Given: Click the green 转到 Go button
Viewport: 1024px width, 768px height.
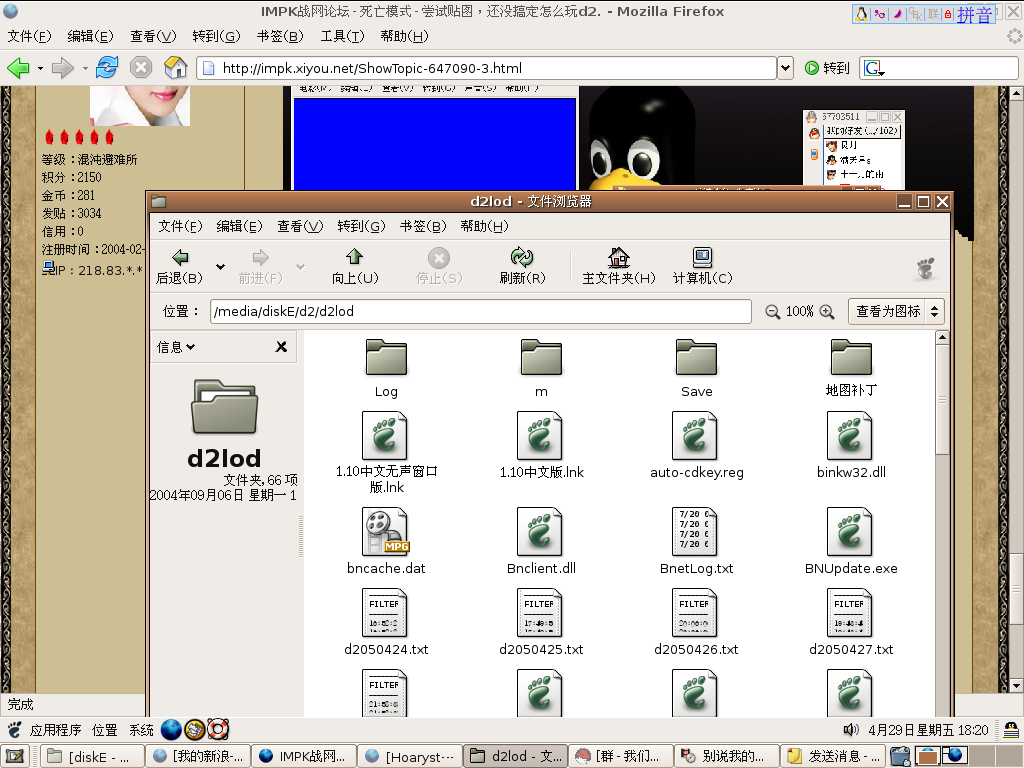Looking at the screenshot, I should tap(827, 68).
